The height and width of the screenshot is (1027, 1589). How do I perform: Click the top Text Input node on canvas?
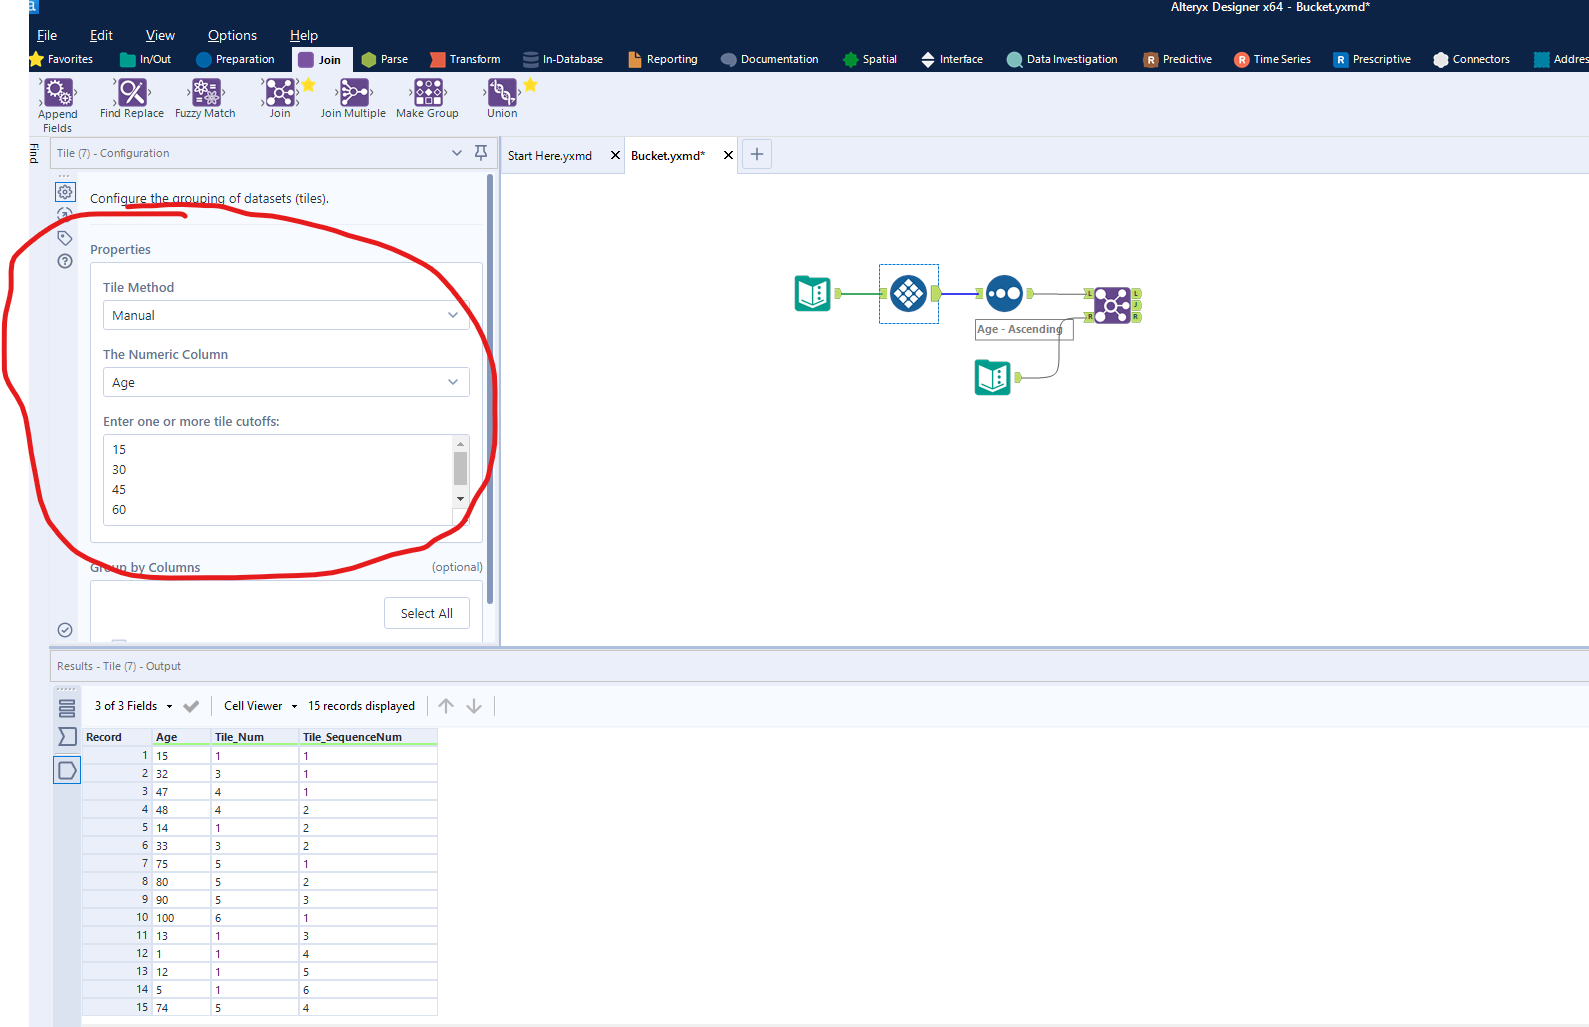pyautogui.click(x=813, y=293)
